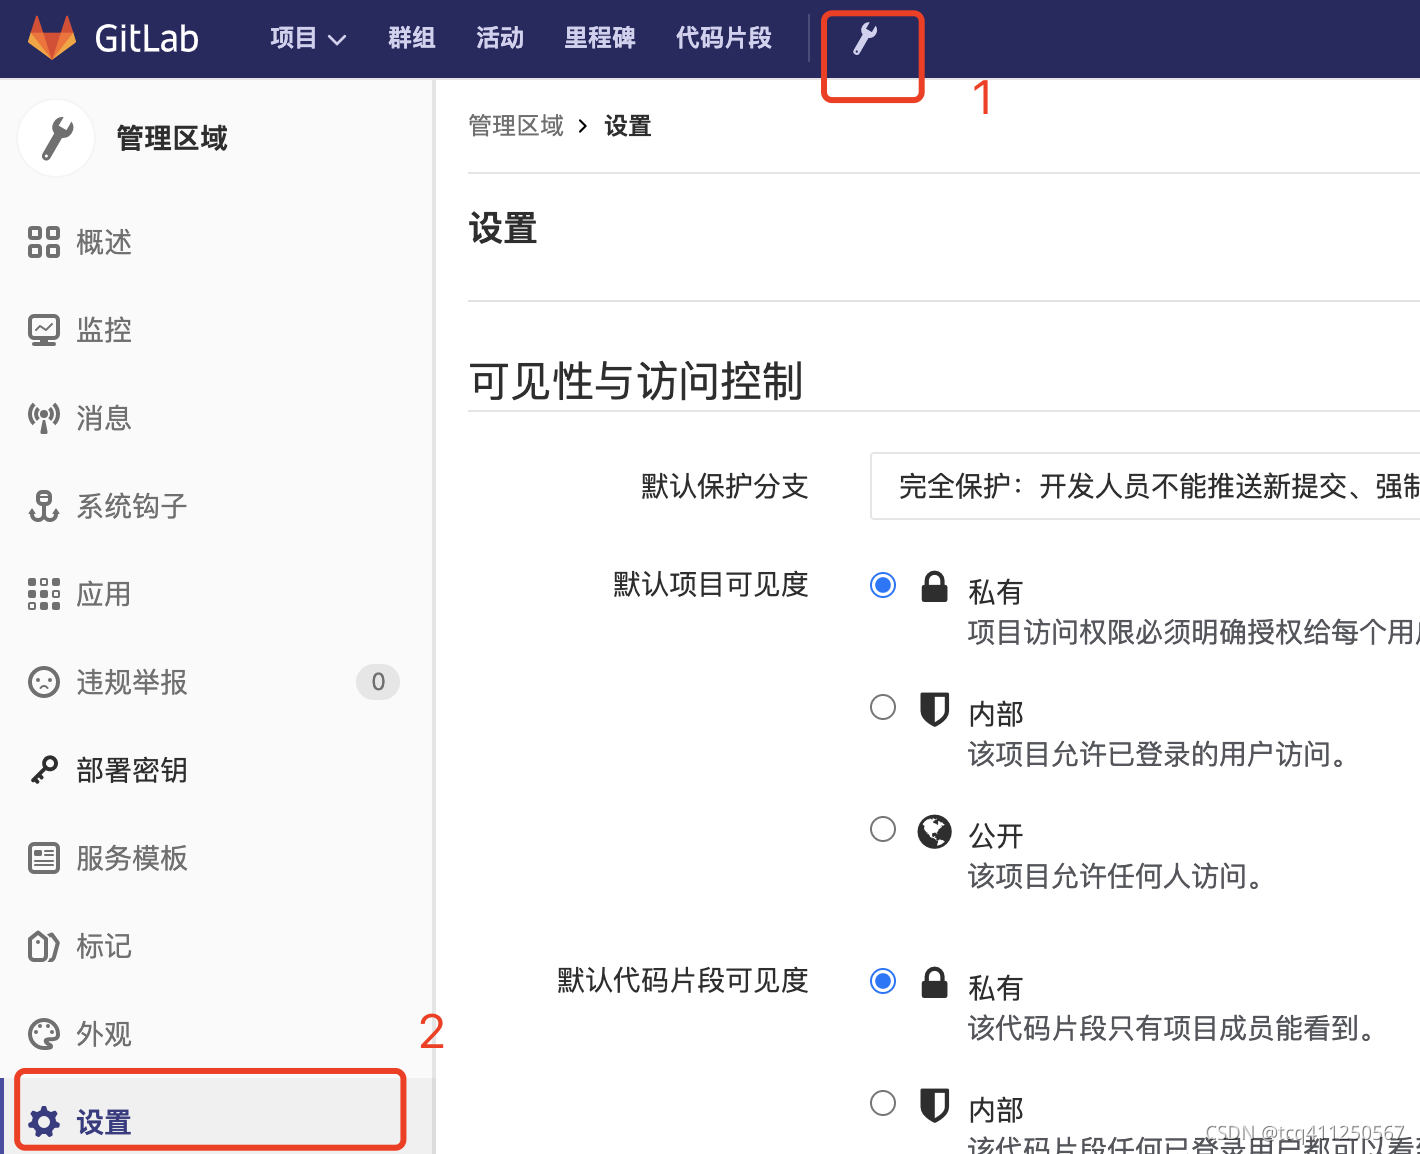Click the 部署密钥 key icon

pos(44,770)
